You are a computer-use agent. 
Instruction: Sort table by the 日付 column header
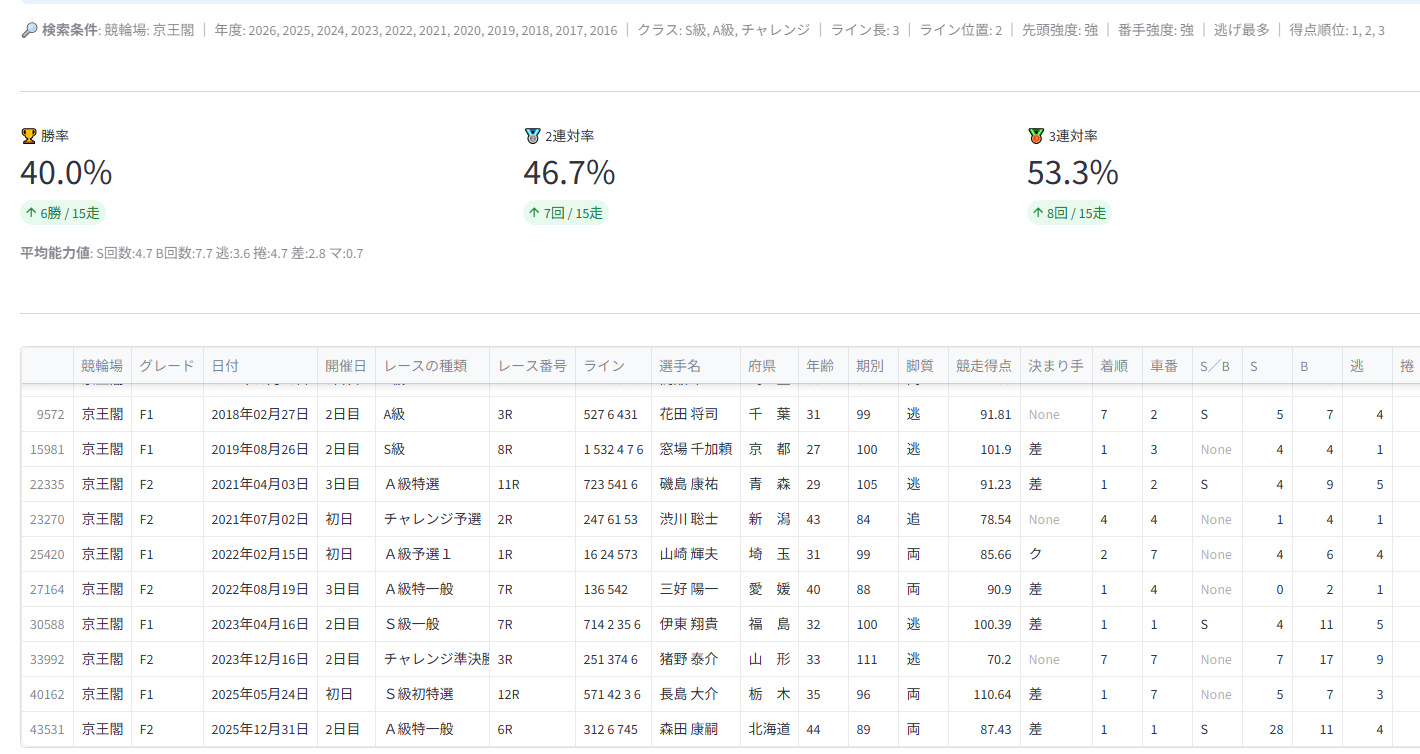pos(225,366)
